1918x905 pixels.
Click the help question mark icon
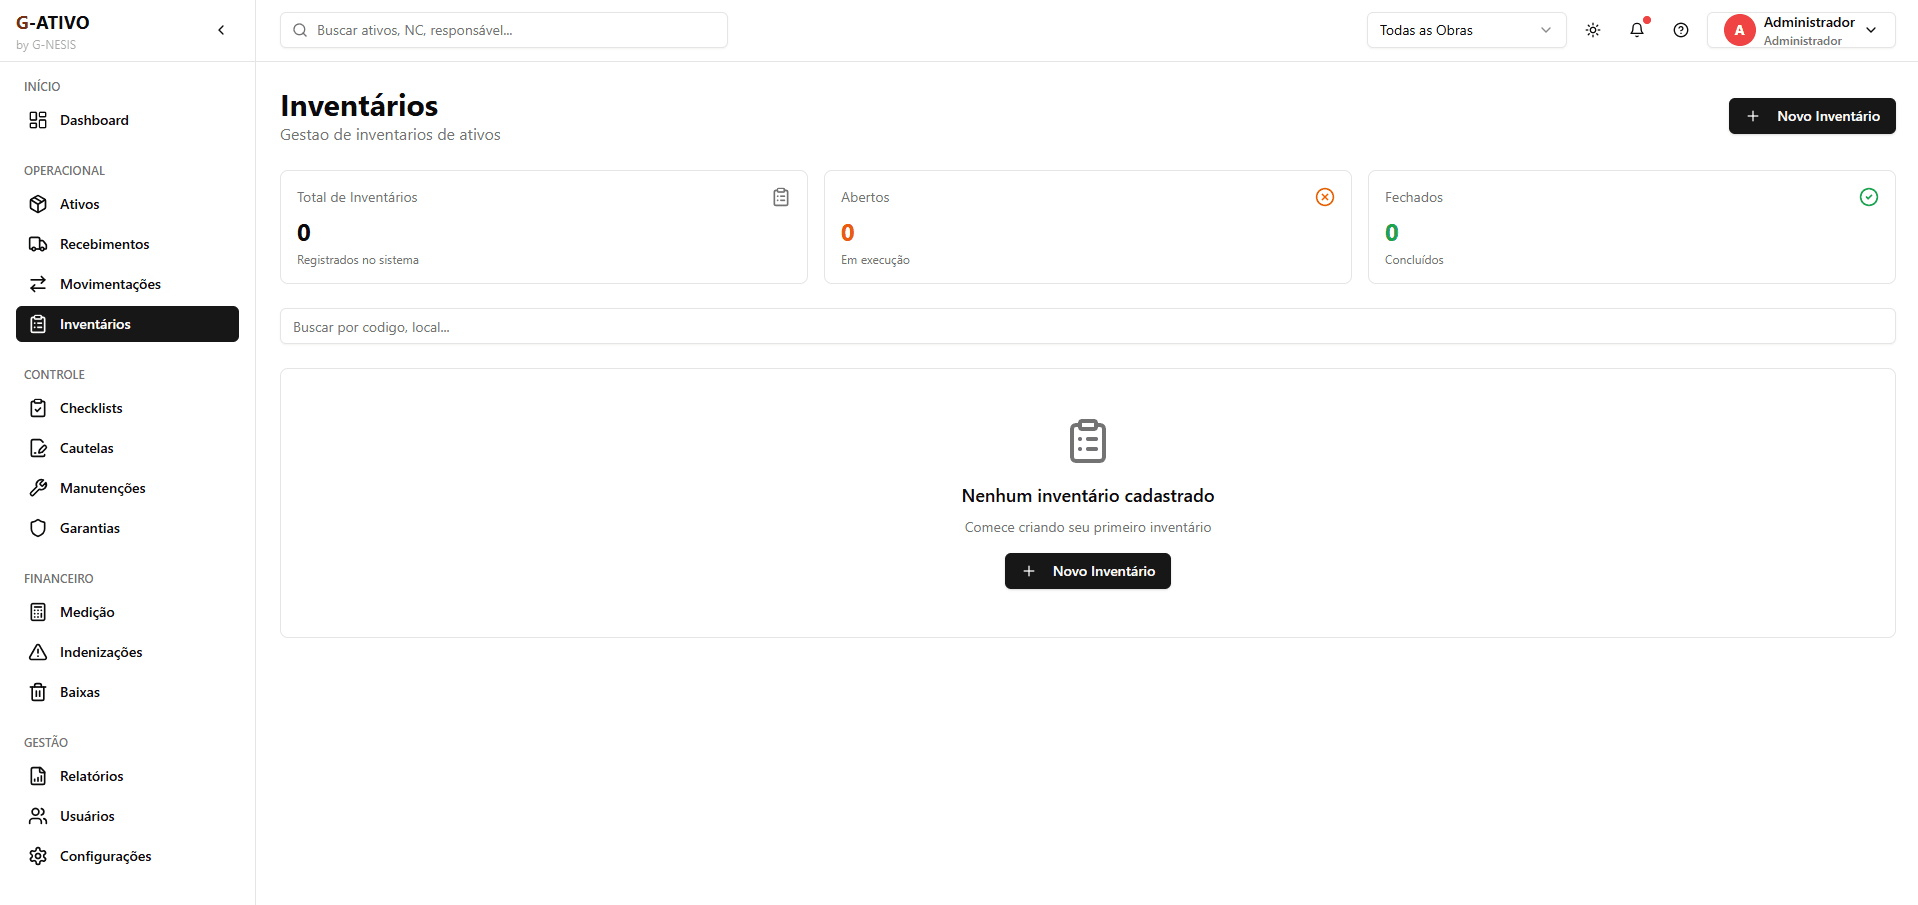pyautogui.click(x=1681, y=30)
